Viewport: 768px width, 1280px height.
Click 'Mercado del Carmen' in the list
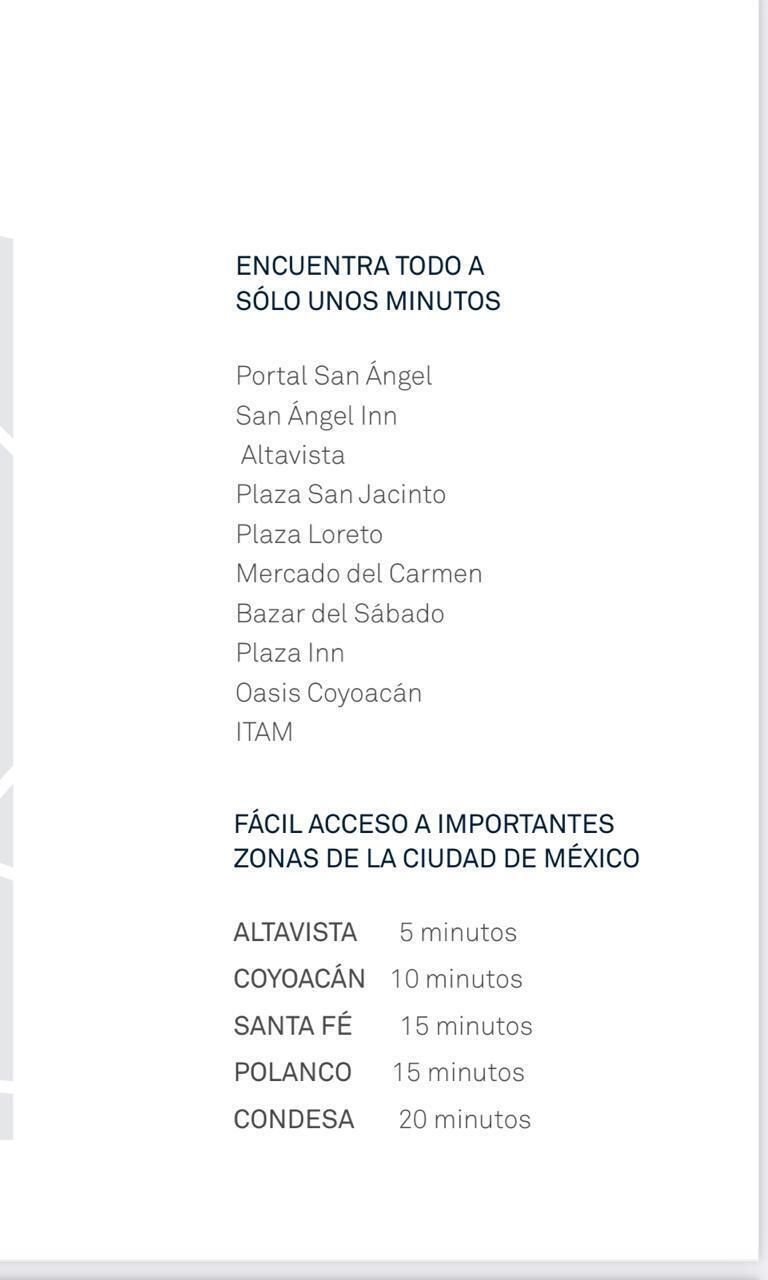pos(359,574)
